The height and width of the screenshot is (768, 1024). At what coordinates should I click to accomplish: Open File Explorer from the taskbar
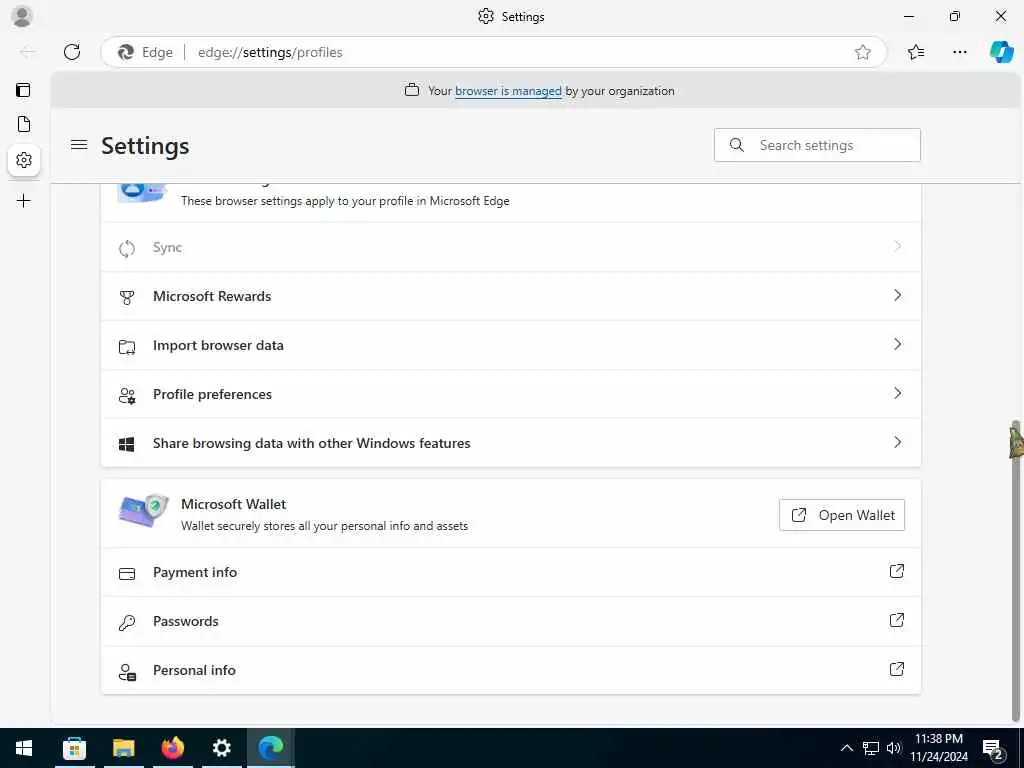pos(123,748)
